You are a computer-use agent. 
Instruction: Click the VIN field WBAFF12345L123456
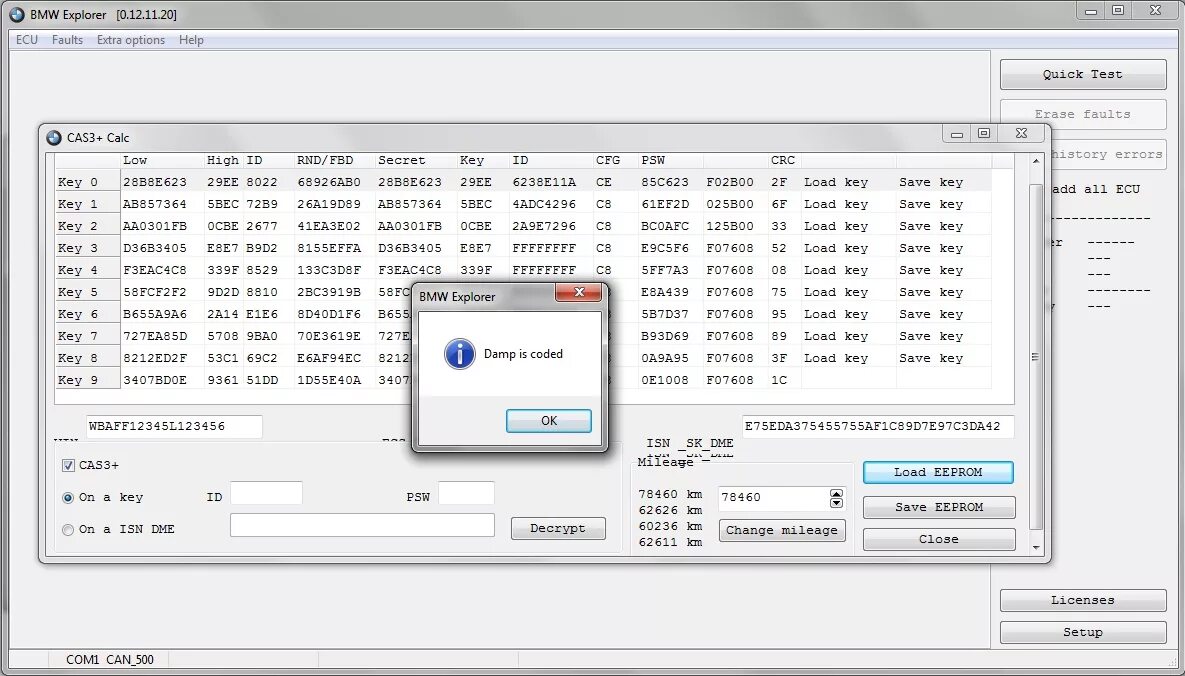tap(174, 426)
